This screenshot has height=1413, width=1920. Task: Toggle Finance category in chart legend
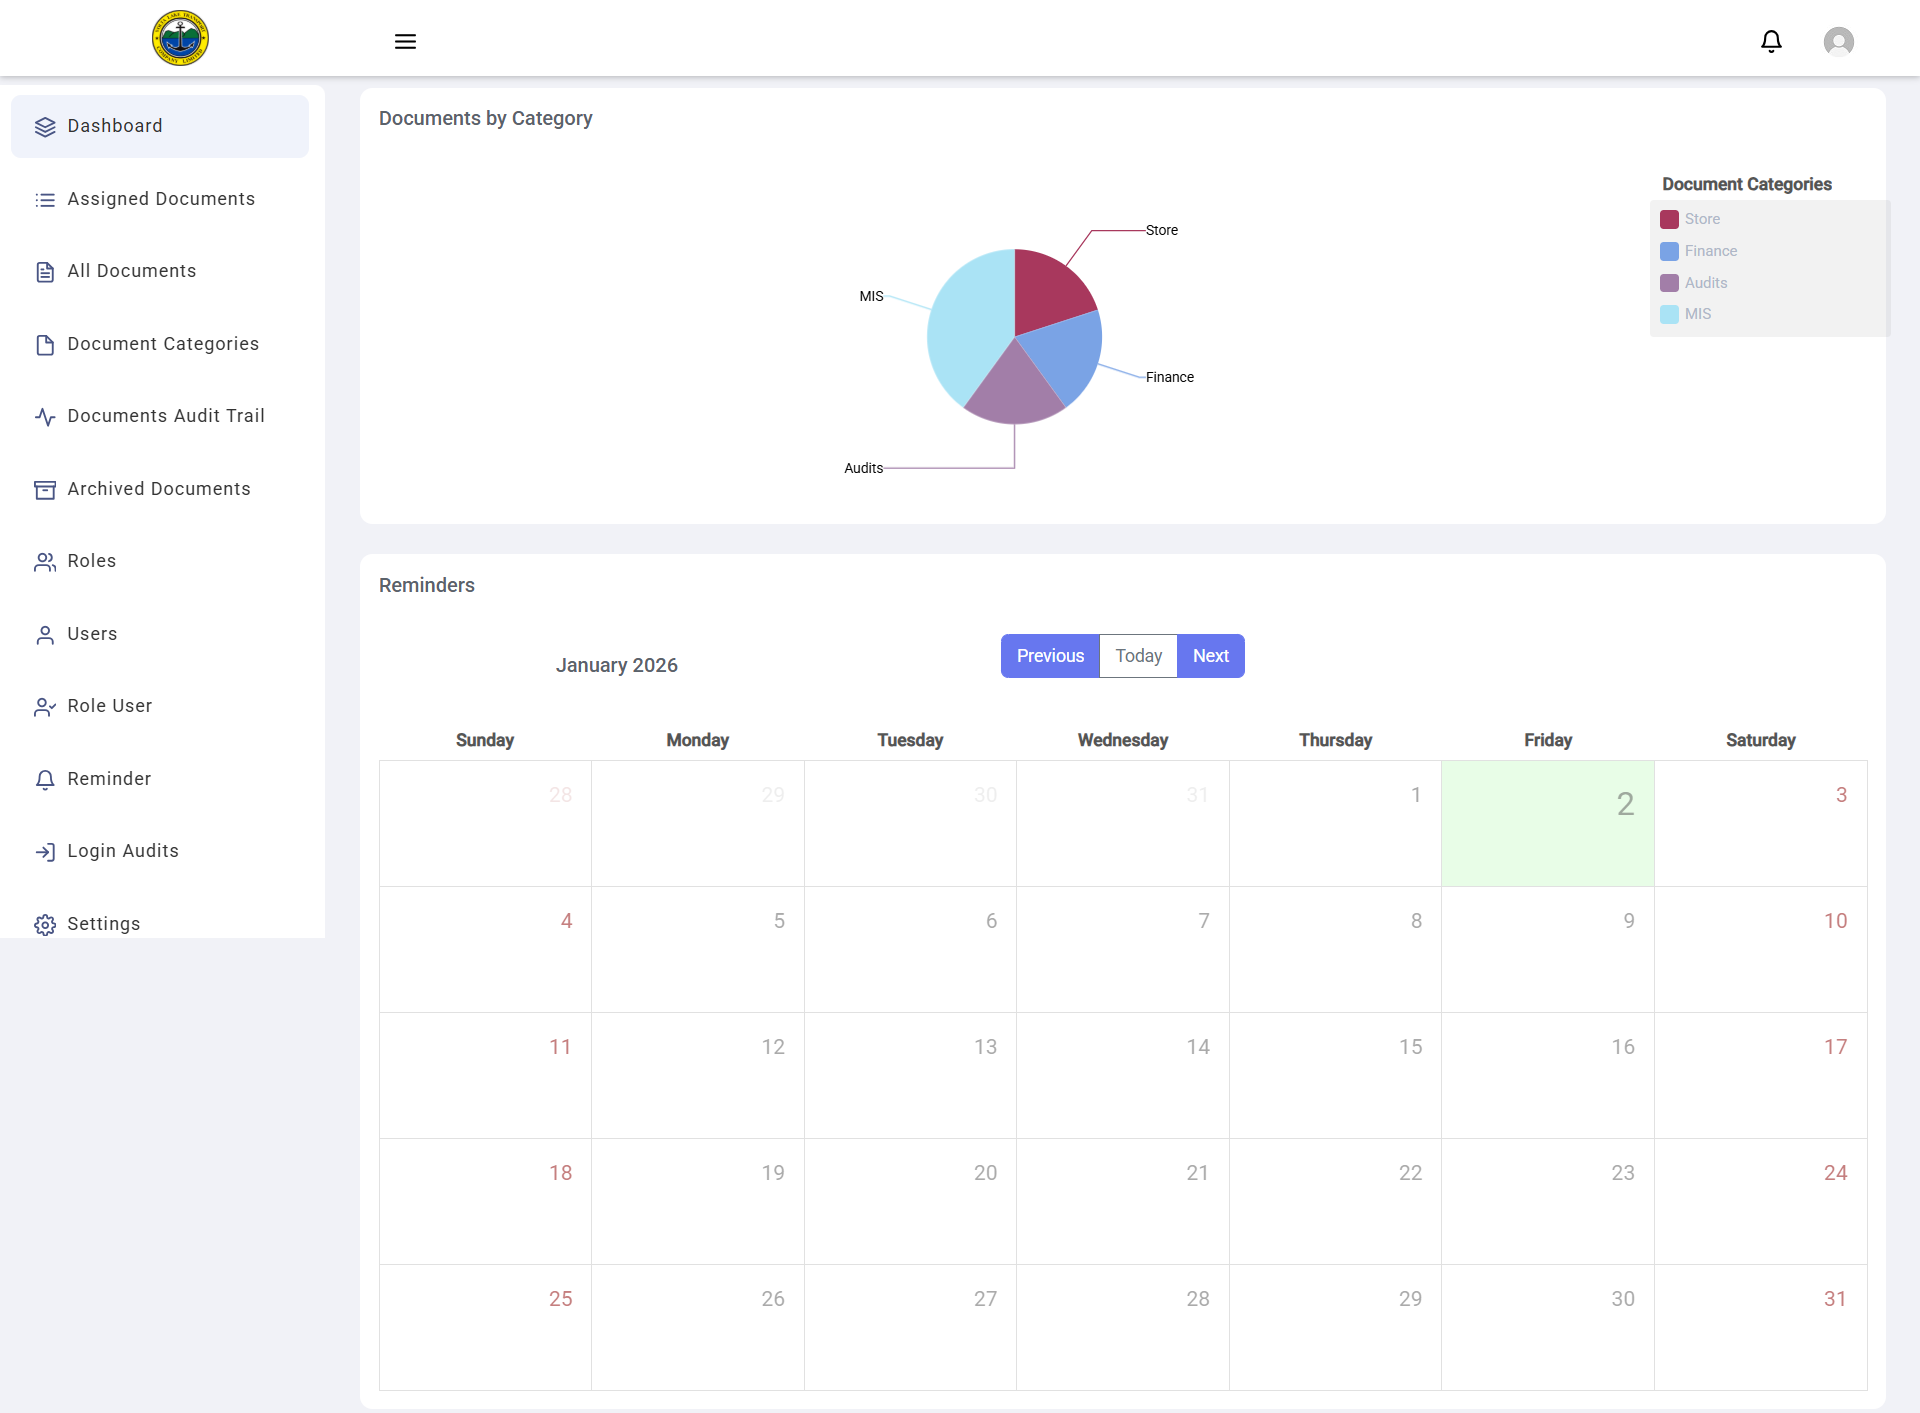[1710, 251]
